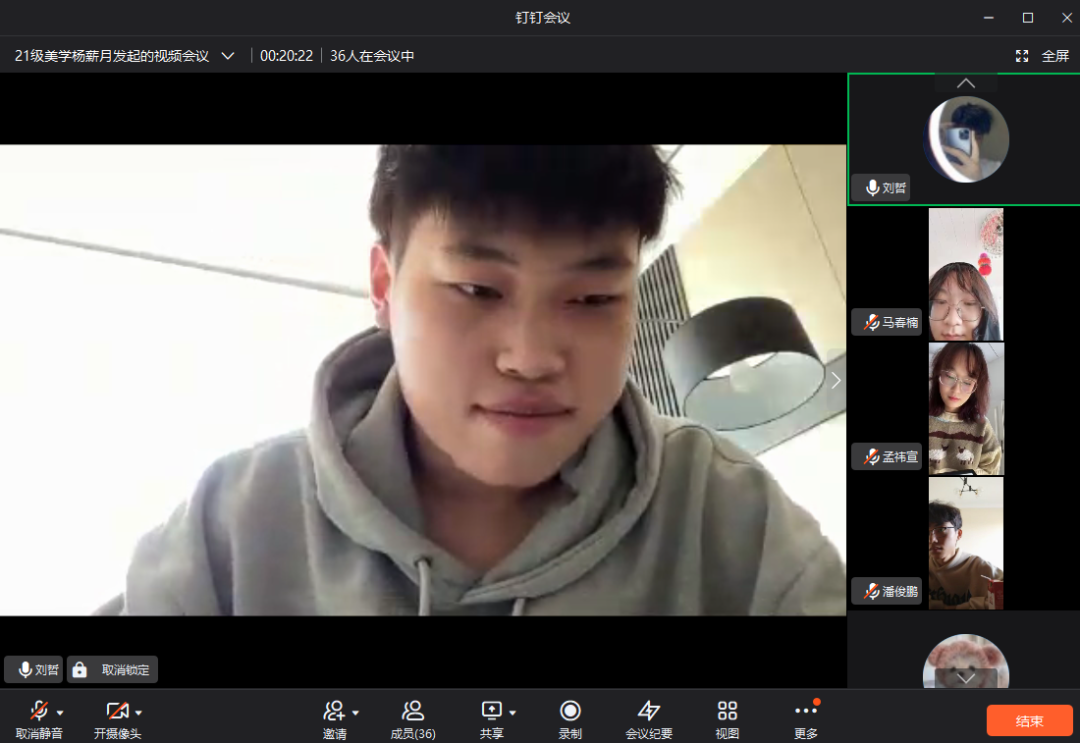The width and height of the screenshot is (1080, 743).
Task: Select 马春楠's video thumbnail
Action: [x=965, y=275]
